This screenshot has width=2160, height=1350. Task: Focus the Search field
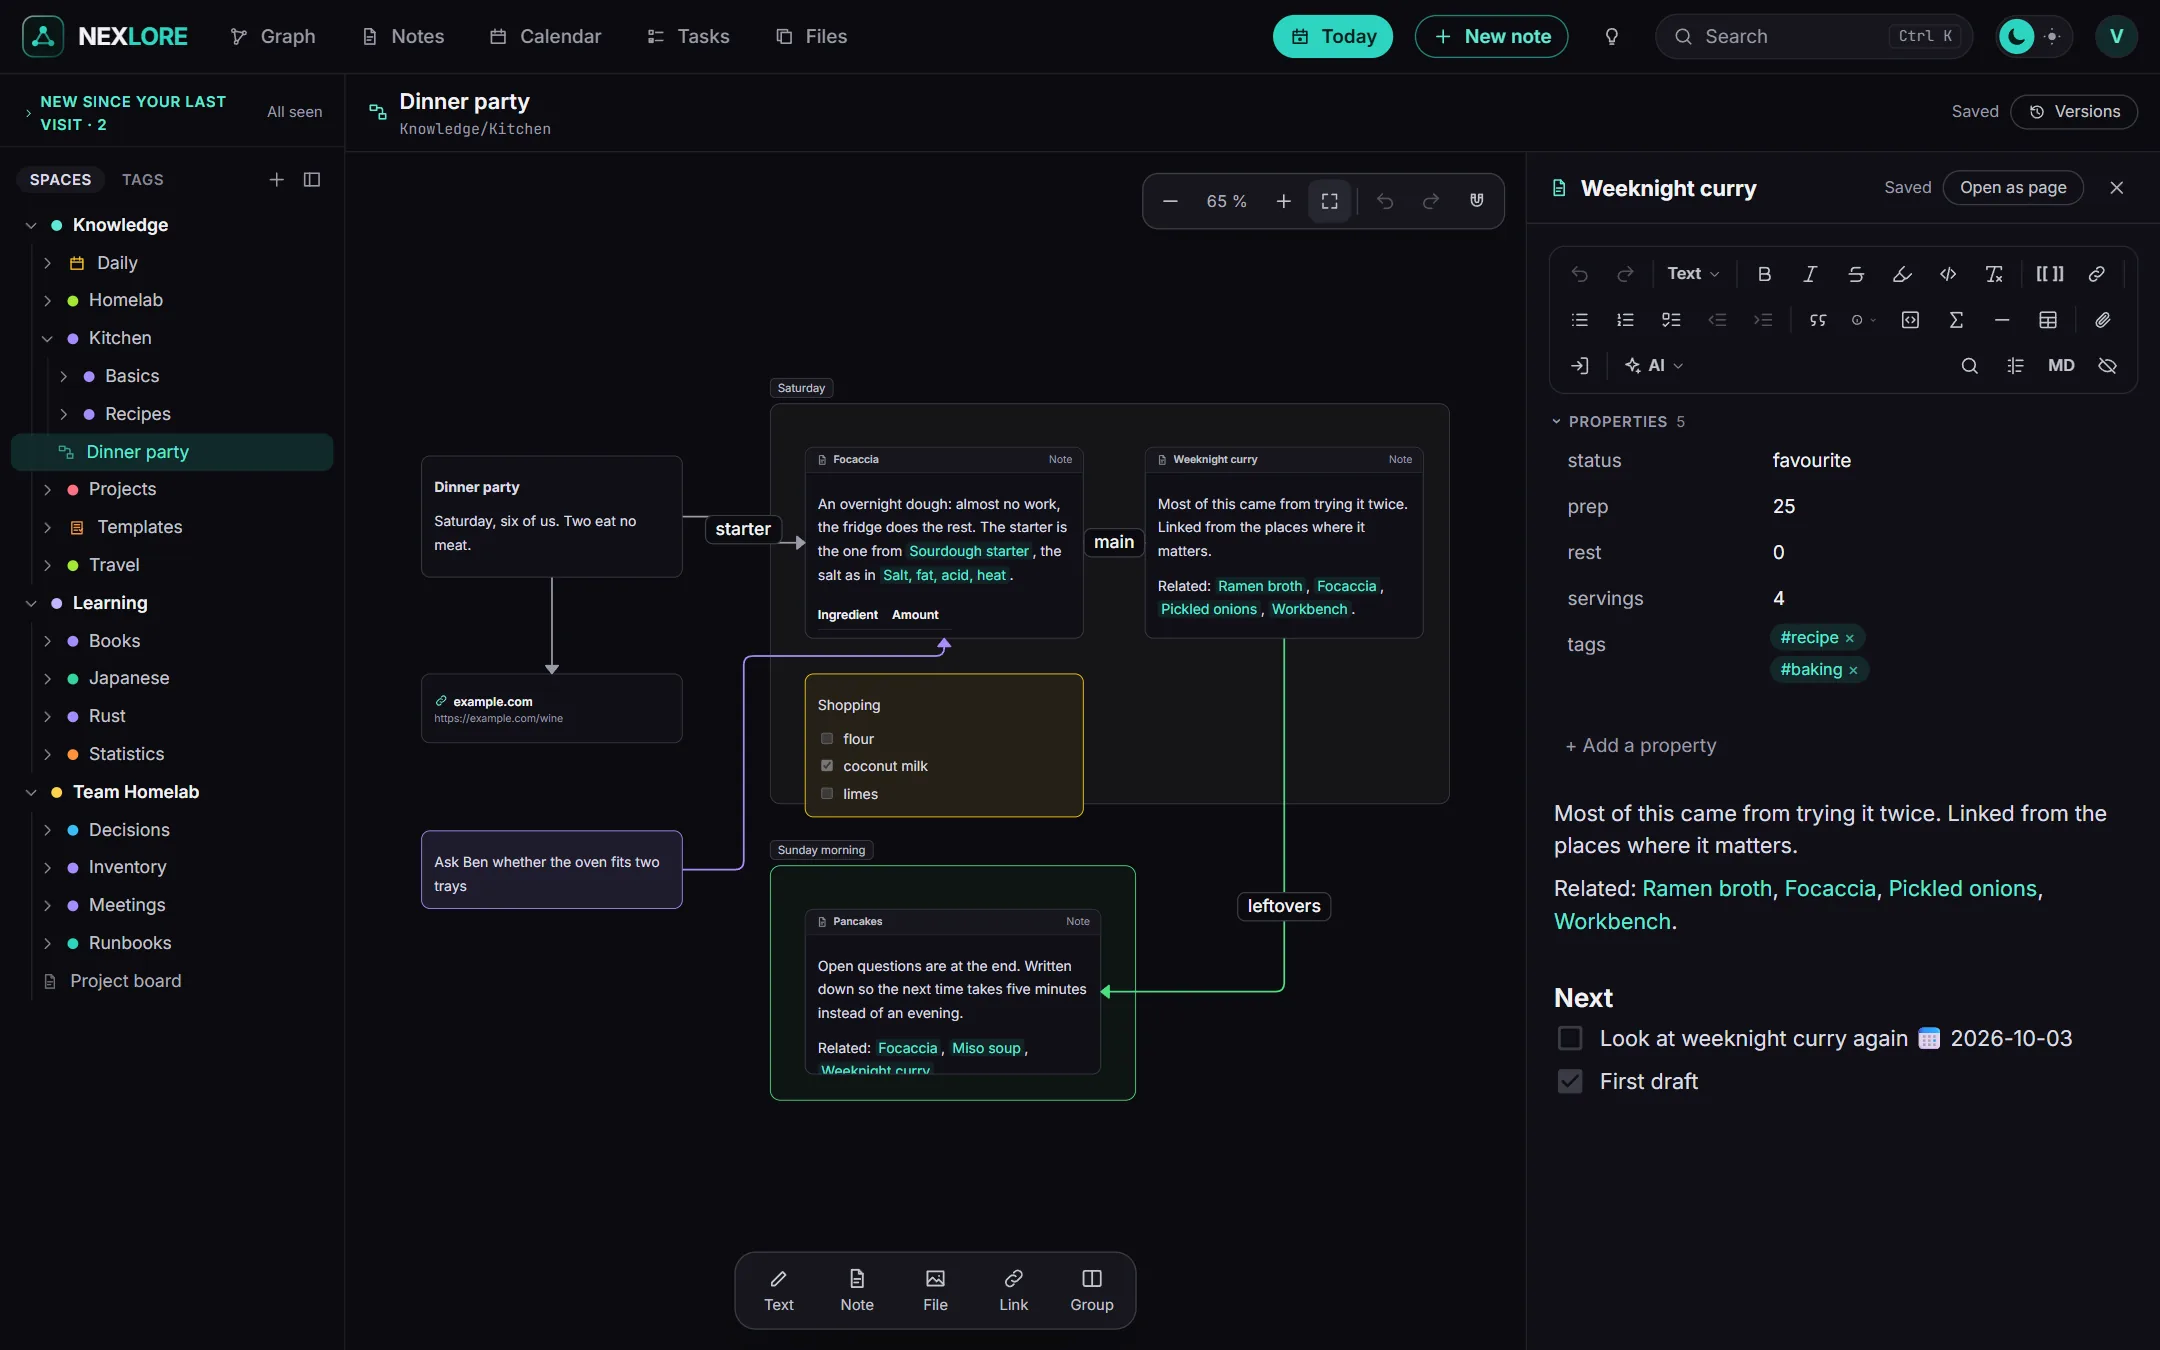click(x=1813, y=37)
